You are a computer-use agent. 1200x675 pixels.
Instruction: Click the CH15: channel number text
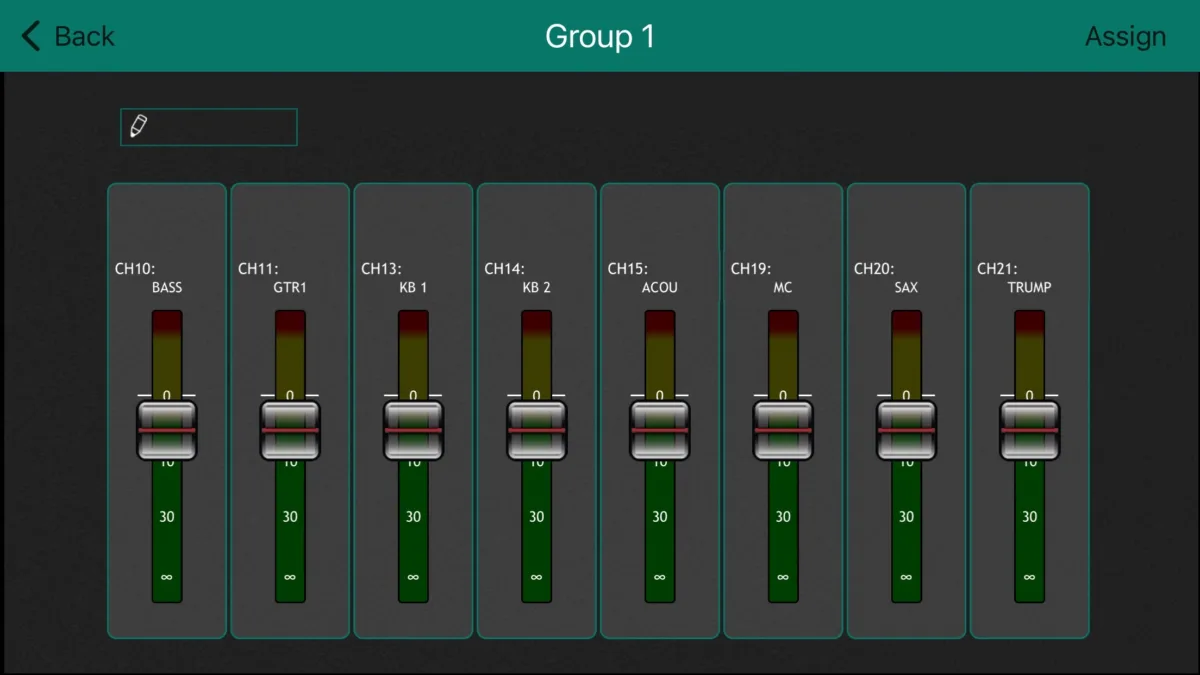(x=628, y=269)
